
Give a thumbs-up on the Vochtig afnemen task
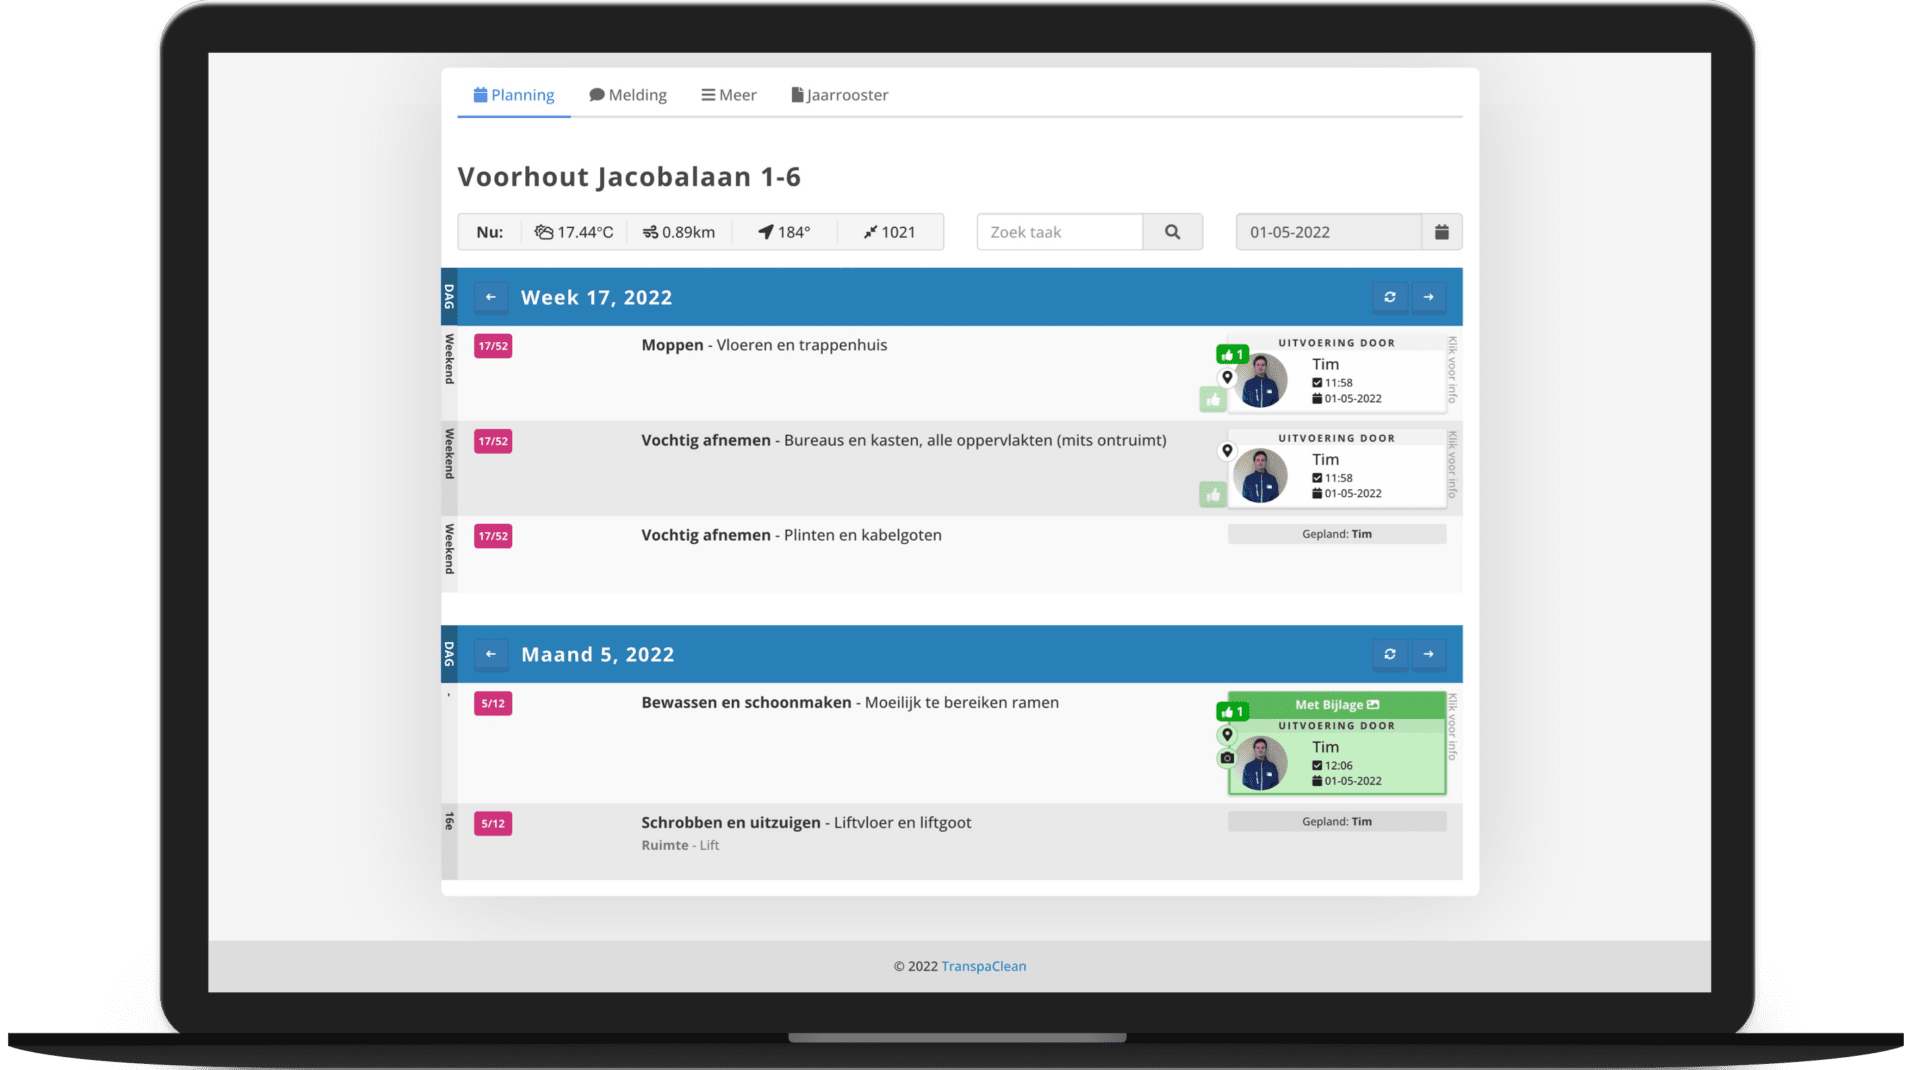[1212, 494]
